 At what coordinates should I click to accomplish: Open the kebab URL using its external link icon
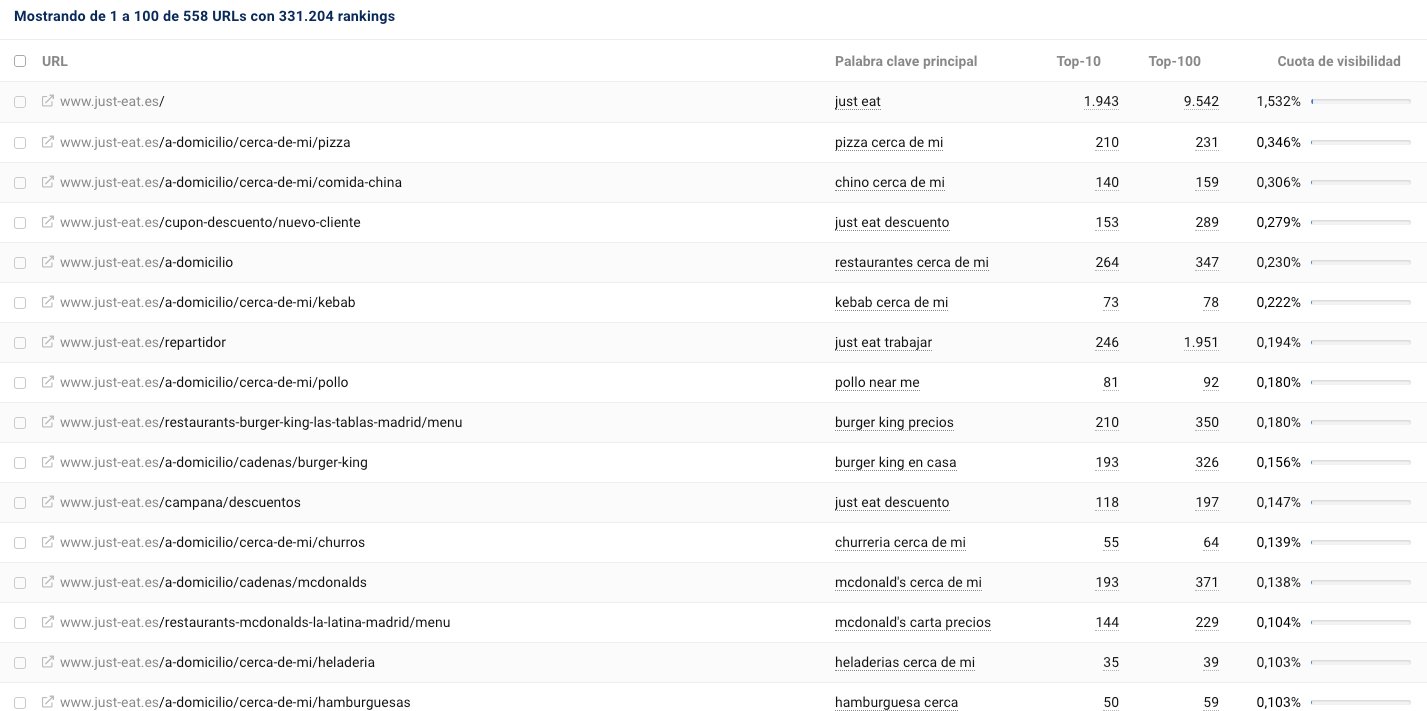47,302
